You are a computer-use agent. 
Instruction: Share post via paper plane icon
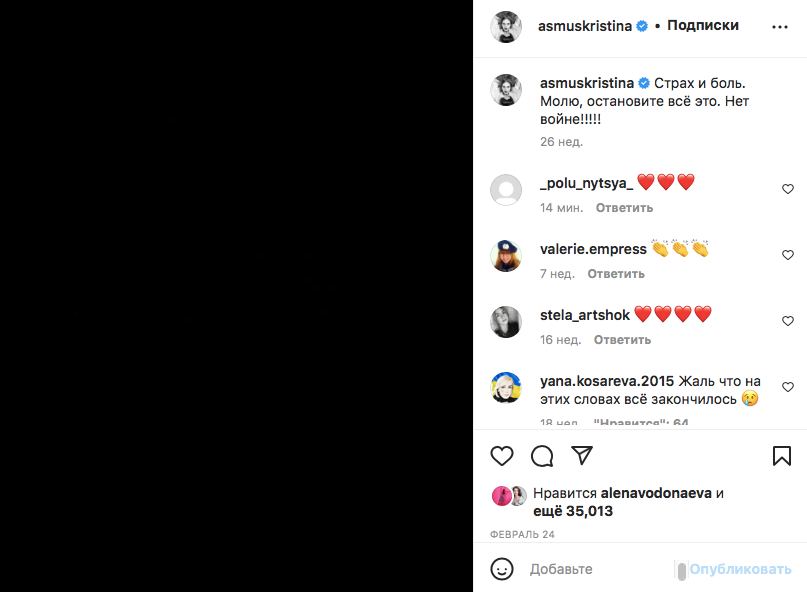582,456
